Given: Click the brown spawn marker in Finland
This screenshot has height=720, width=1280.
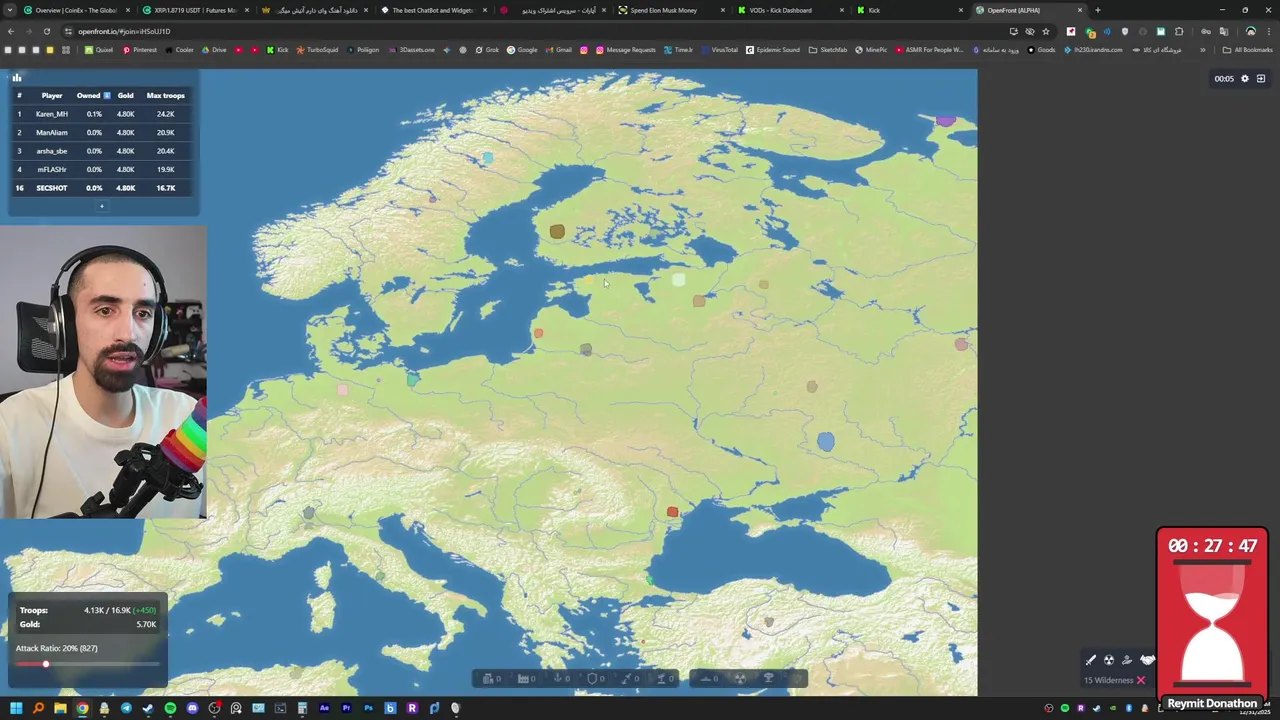Looking at the screenshot, I should click(557, 232).
